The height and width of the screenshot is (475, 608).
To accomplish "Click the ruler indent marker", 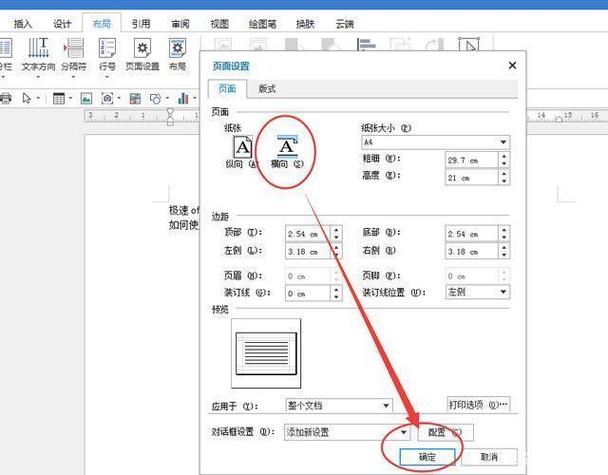I will tap(170, 117).
